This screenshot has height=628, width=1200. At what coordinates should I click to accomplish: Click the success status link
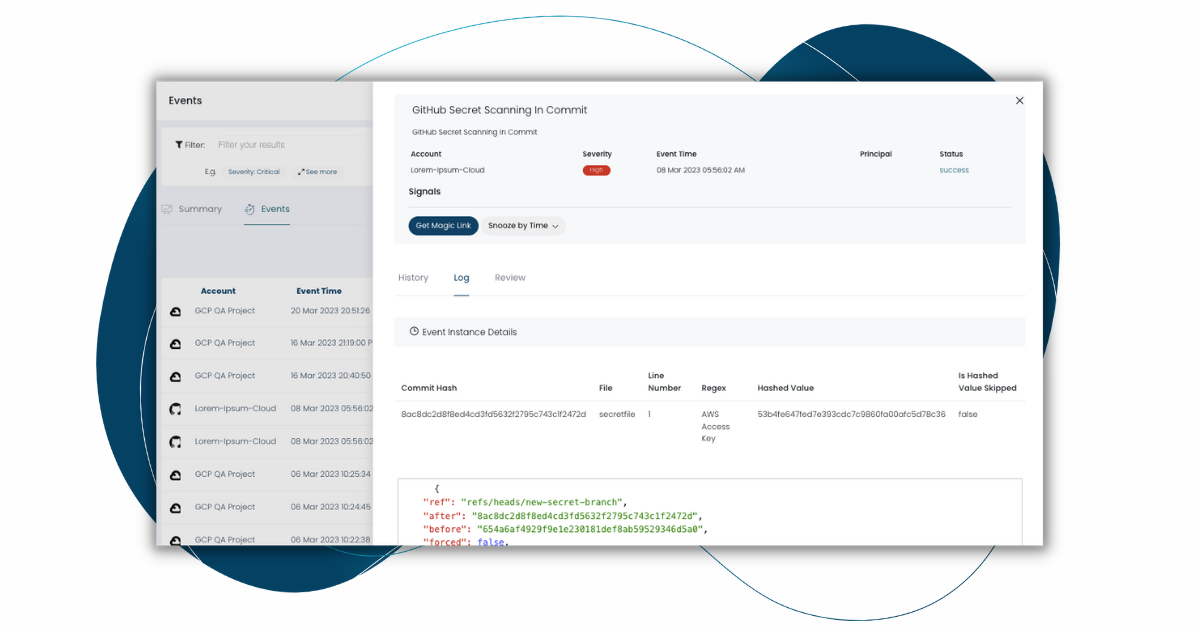coord(953,170)
